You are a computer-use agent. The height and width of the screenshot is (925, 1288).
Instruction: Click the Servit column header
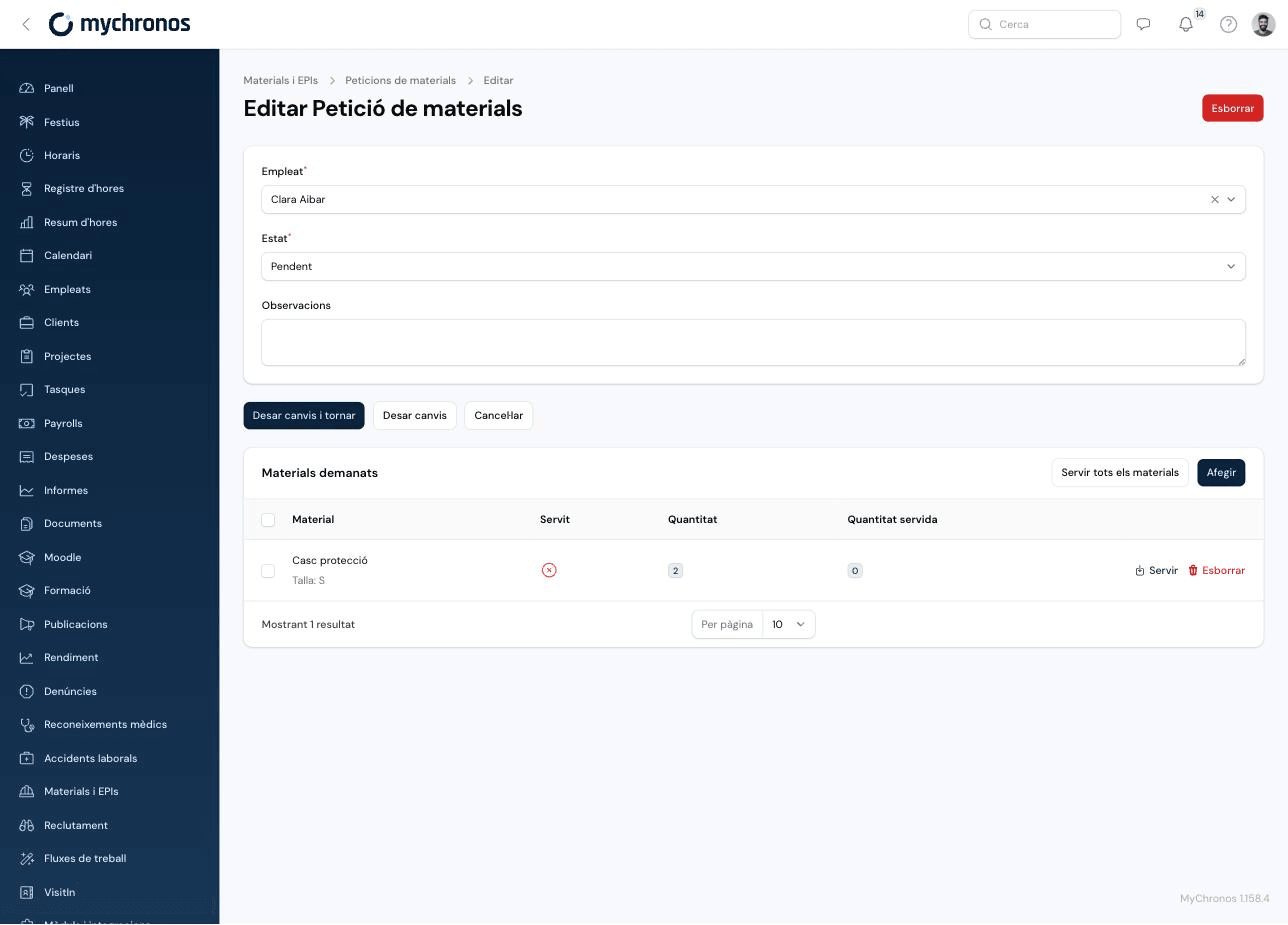tap(555, 519)
